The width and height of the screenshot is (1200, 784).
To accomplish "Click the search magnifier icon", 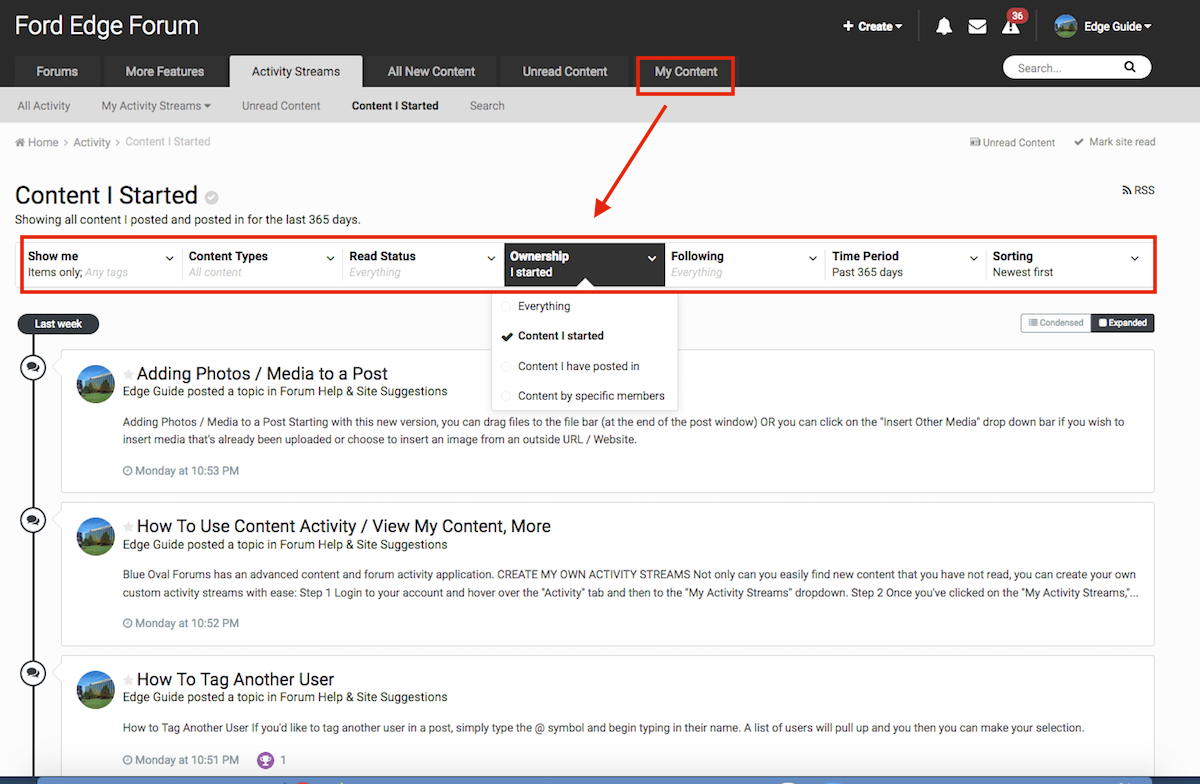I will tap(1130, 68).
